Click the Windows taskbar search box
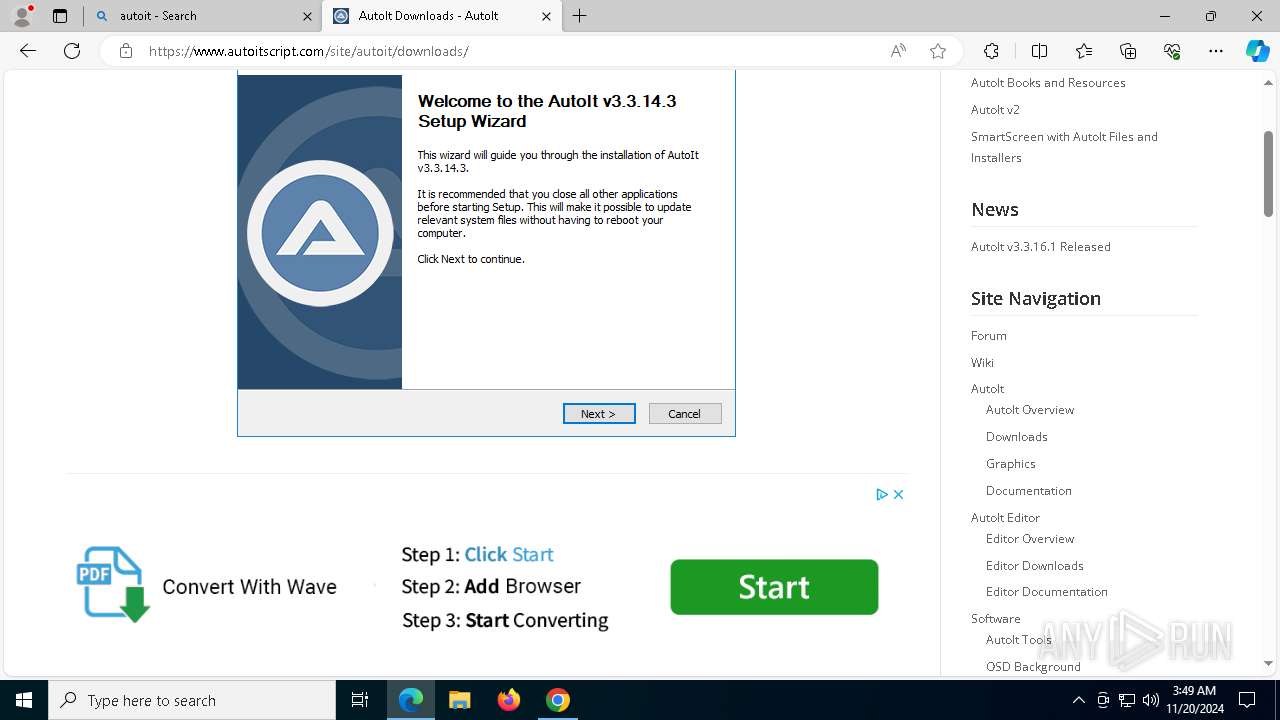Image resolution: width=1280 pixels, height=720 pixels. click(x=192, y=700)
